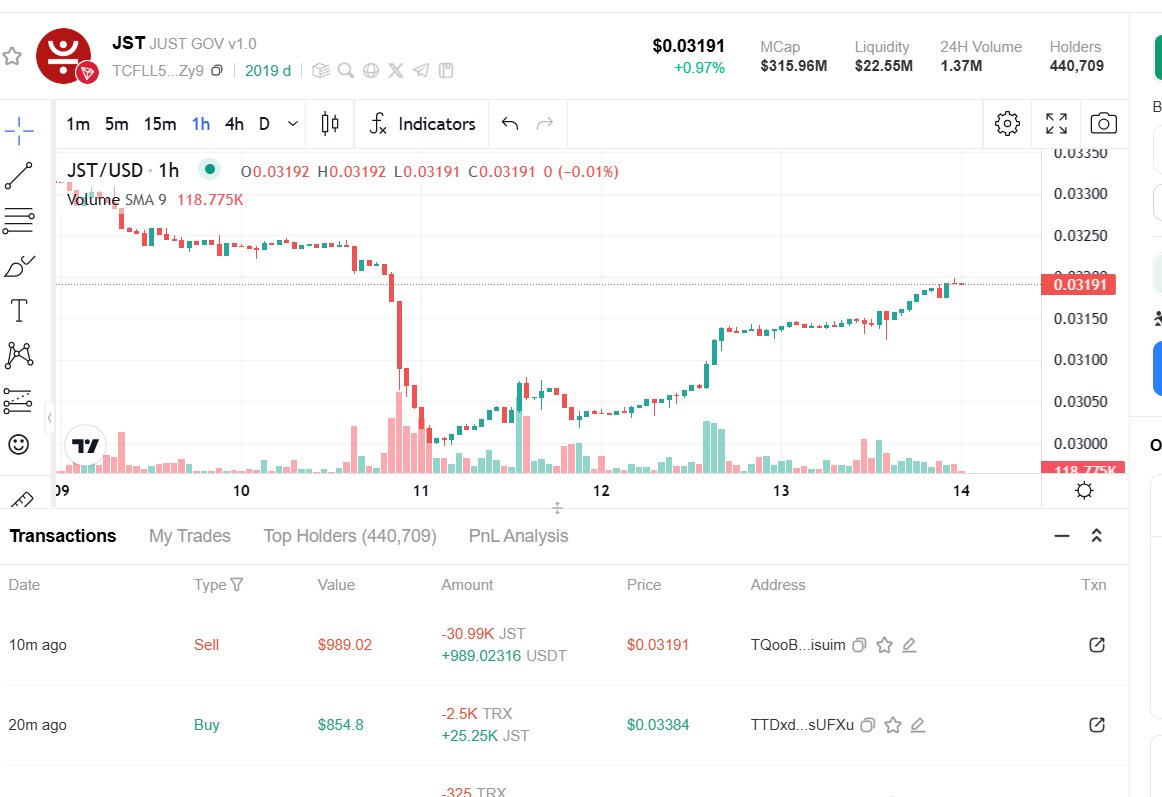
Task: Star the TQooB...isuim address
Action: point(884,645)
